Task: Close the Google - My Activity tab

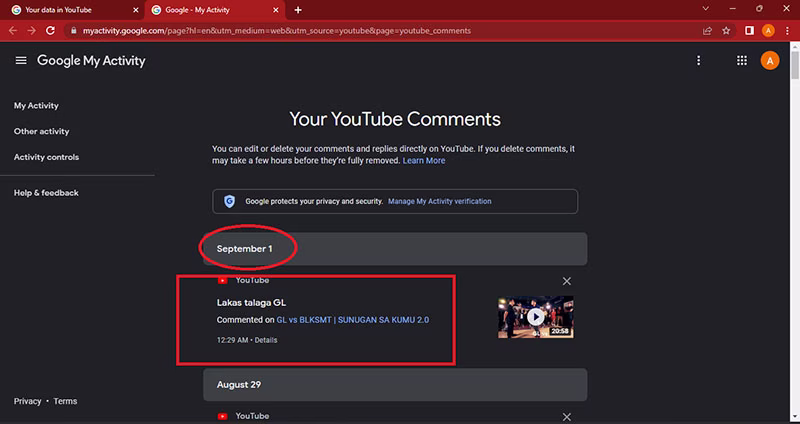Action: 276,10
